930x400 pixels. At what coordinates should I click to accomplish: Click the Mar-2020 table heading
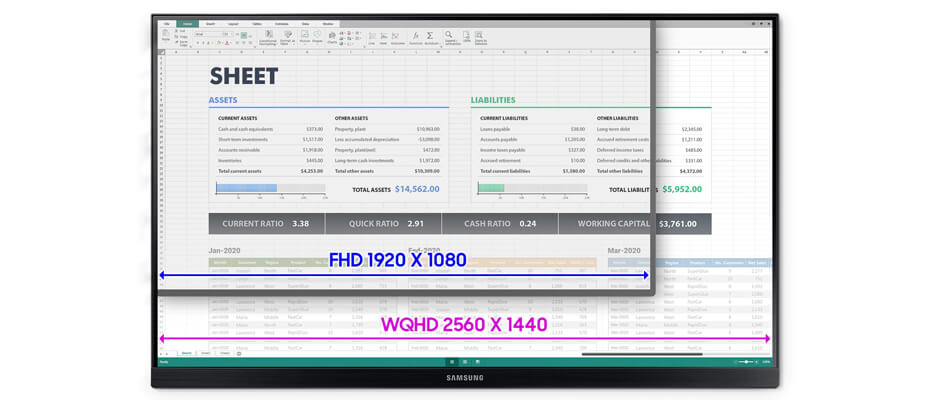tap(623, 251)
